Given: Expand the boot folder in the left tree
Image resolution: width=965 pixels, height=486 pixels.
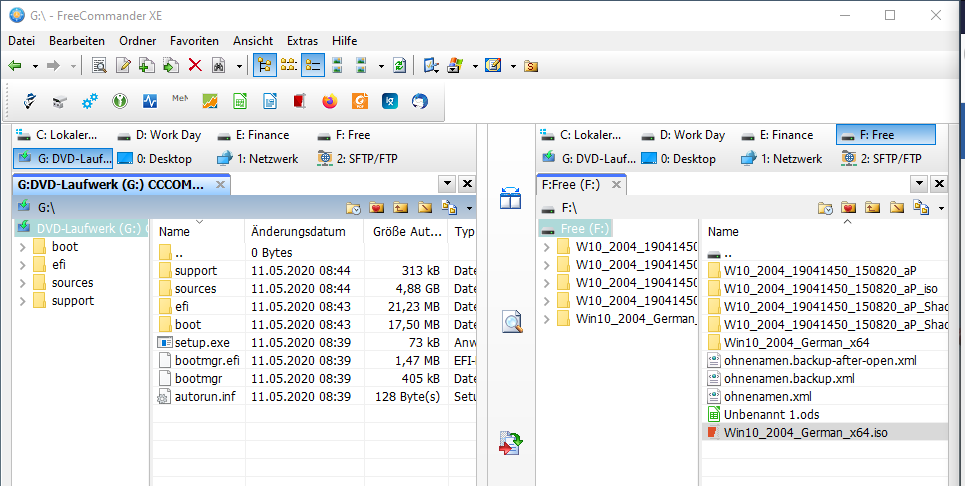Looking at the screenshot, I should (x=22, y=247).
